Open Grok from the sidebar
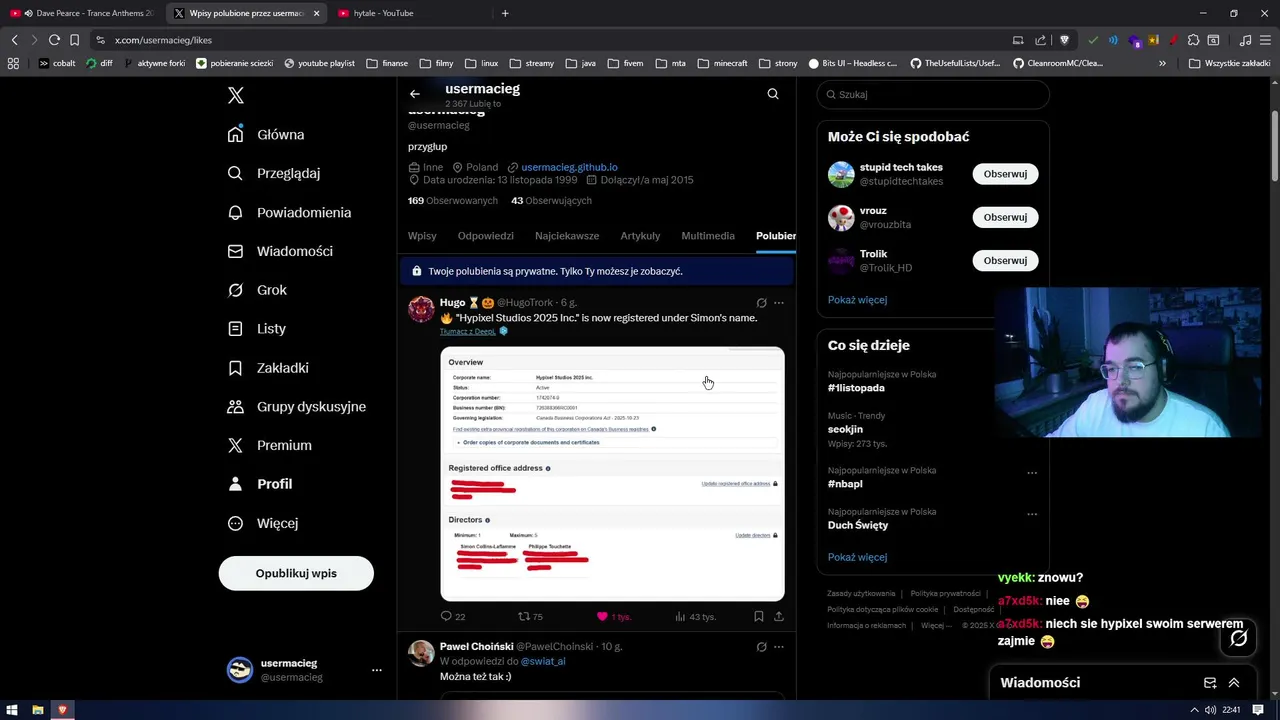Viewport: 1280px width, 720px height. click(257, 290)
